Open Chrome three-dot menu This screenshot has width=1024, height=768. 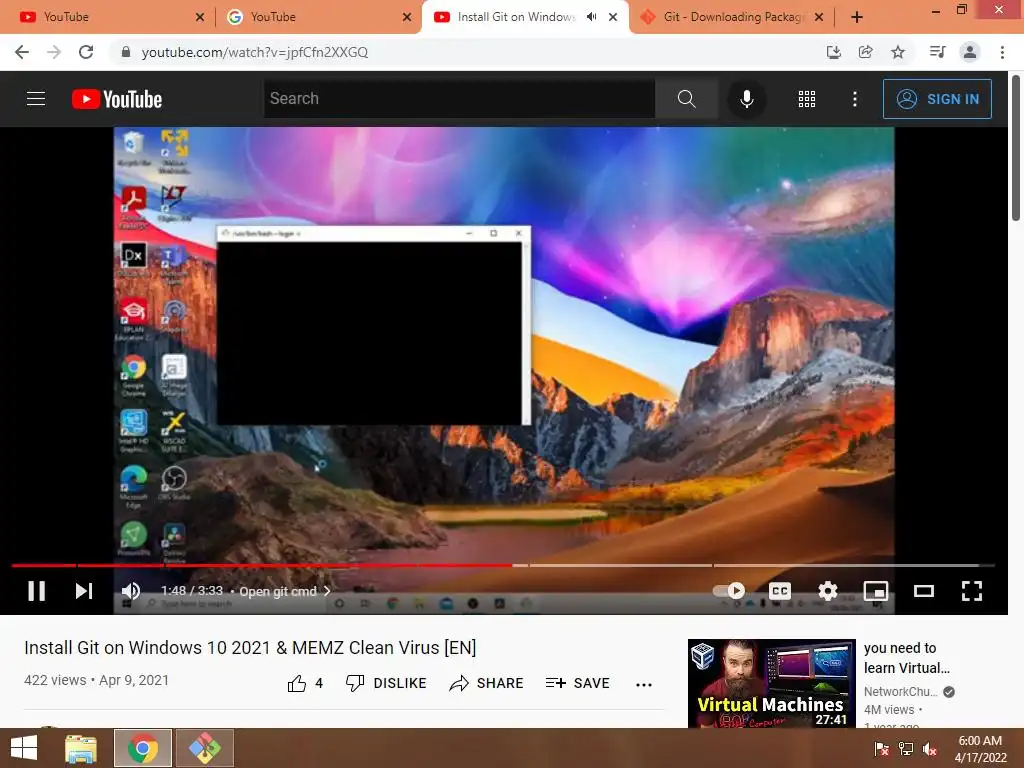tap(1002, 52)
